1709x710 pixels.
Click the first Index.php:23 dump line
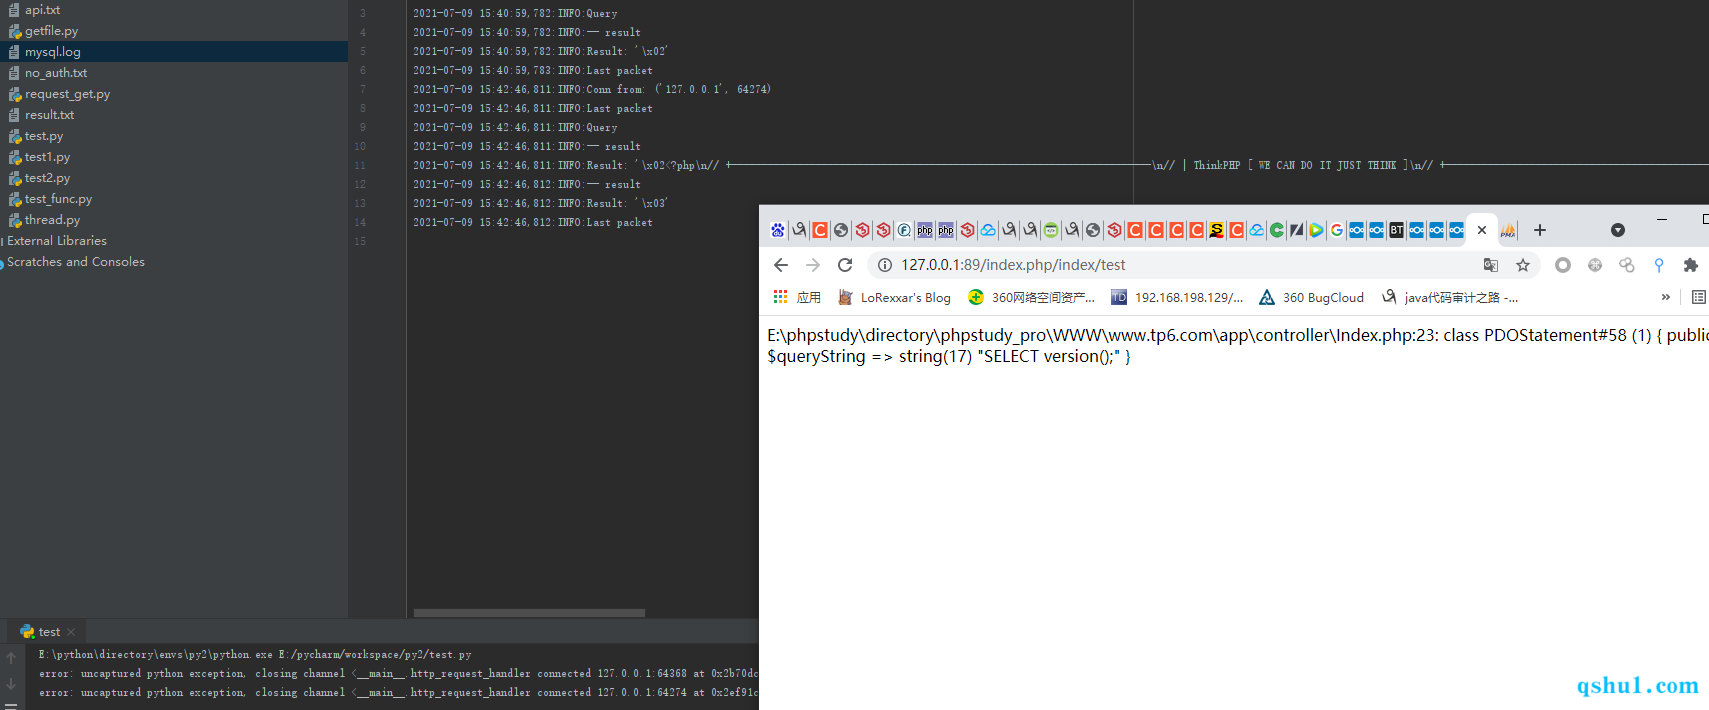tap(1238, 335)
